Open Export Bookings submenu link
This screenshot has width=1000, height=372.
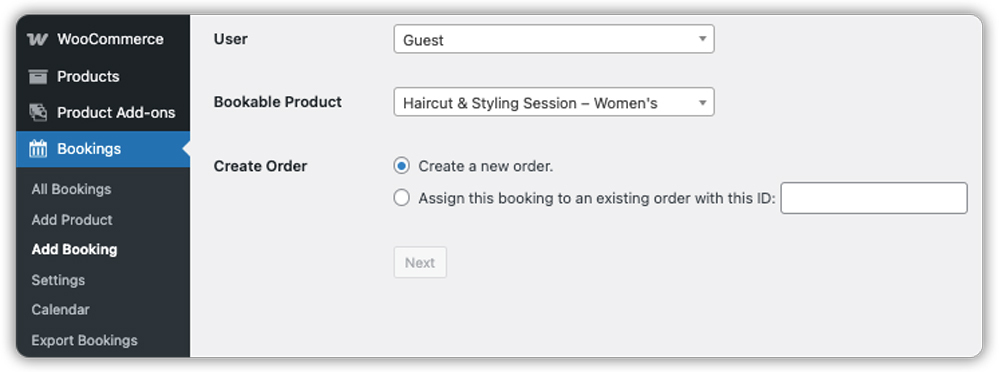[x=84, y=341]
